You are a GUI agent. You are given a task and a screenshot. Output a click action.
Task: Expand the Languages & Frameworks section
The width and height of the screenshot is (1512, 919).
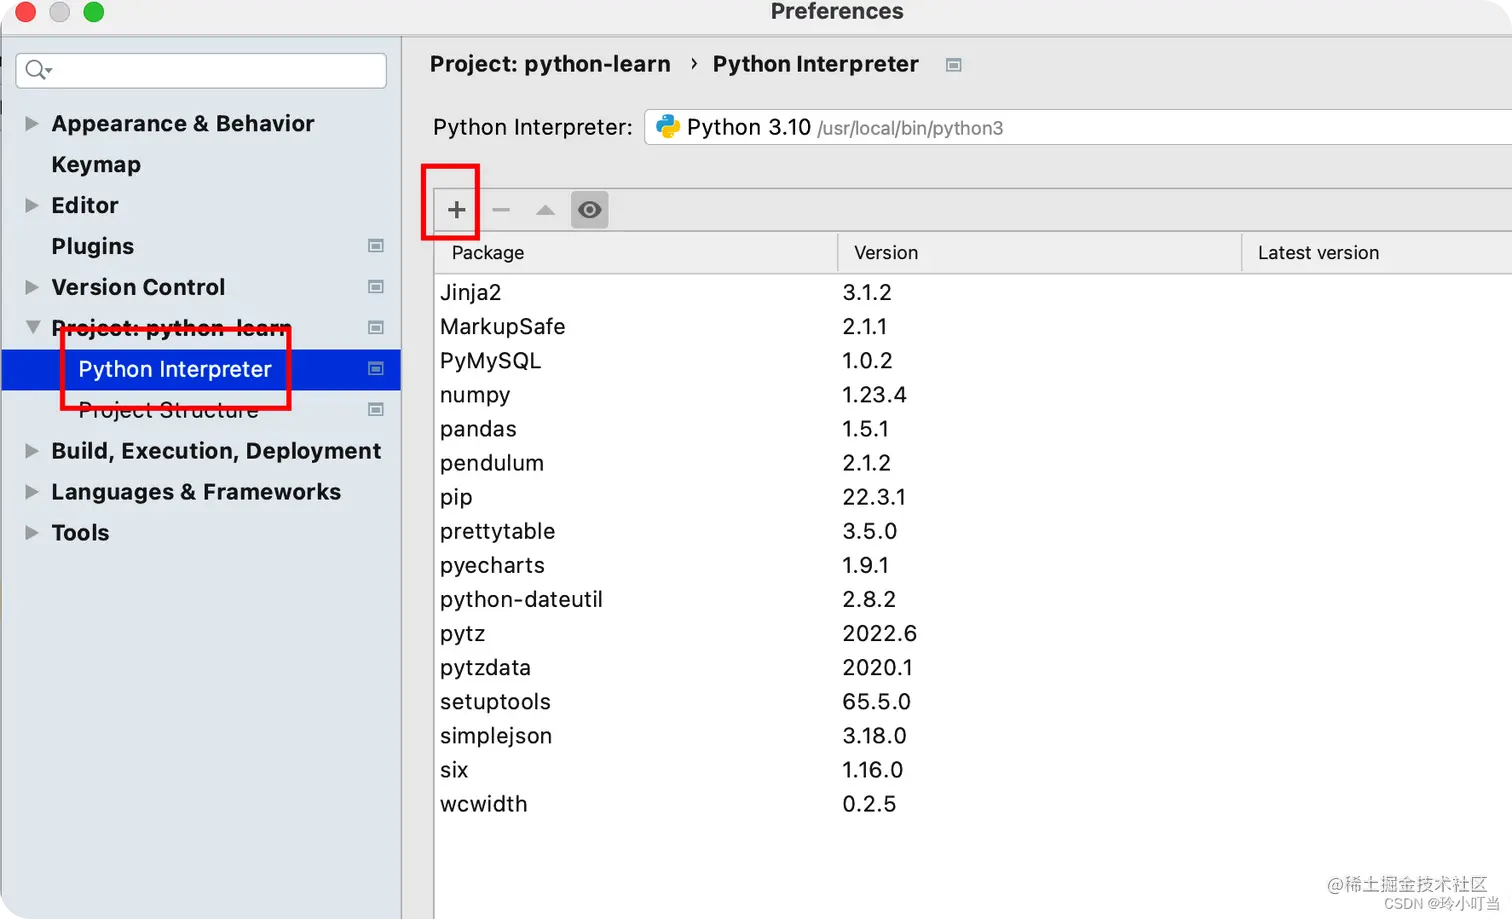(31, 491)
